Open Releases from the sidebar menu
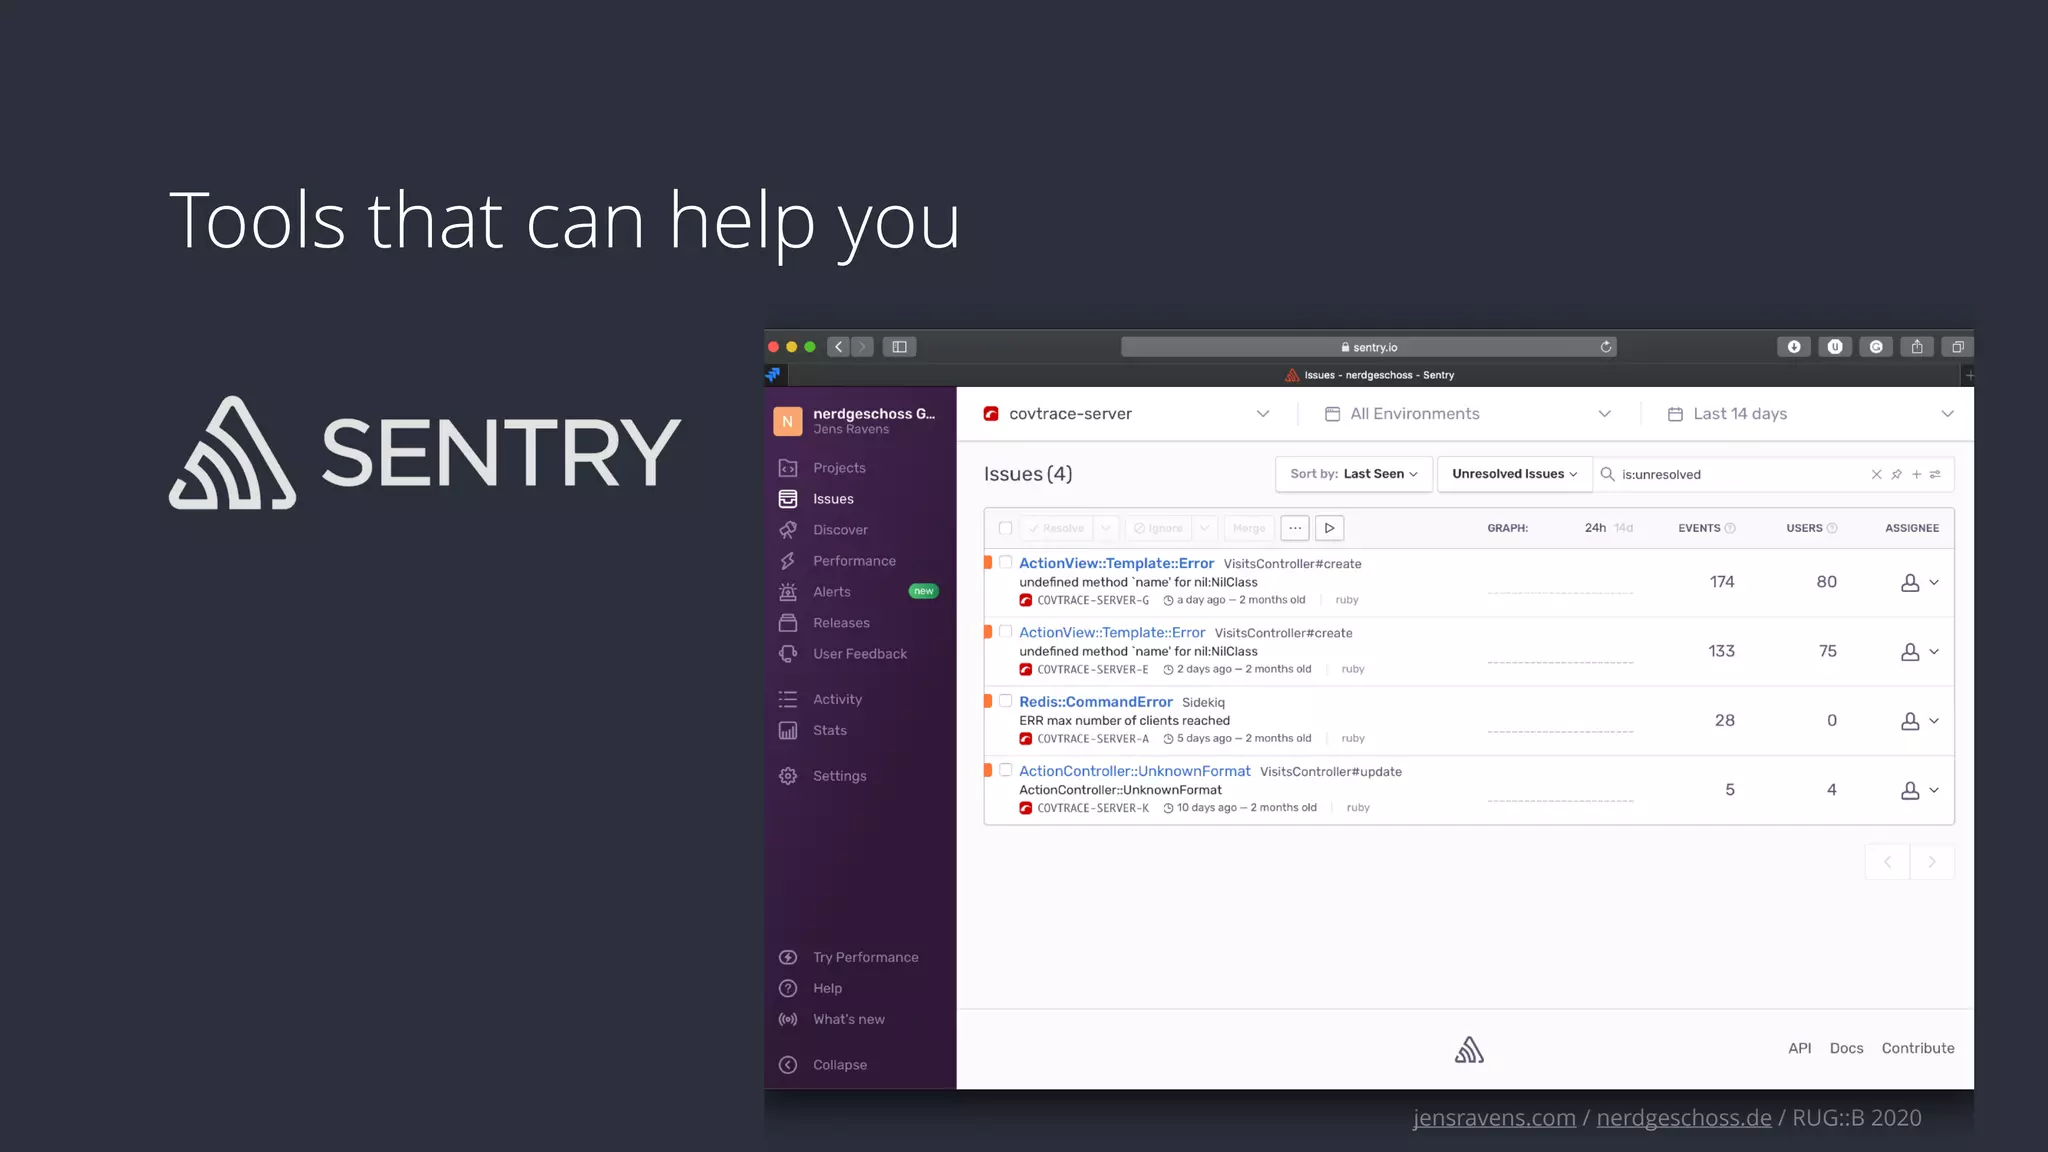This screenshot has height=1152, width=2048. (x=841, y=623)
